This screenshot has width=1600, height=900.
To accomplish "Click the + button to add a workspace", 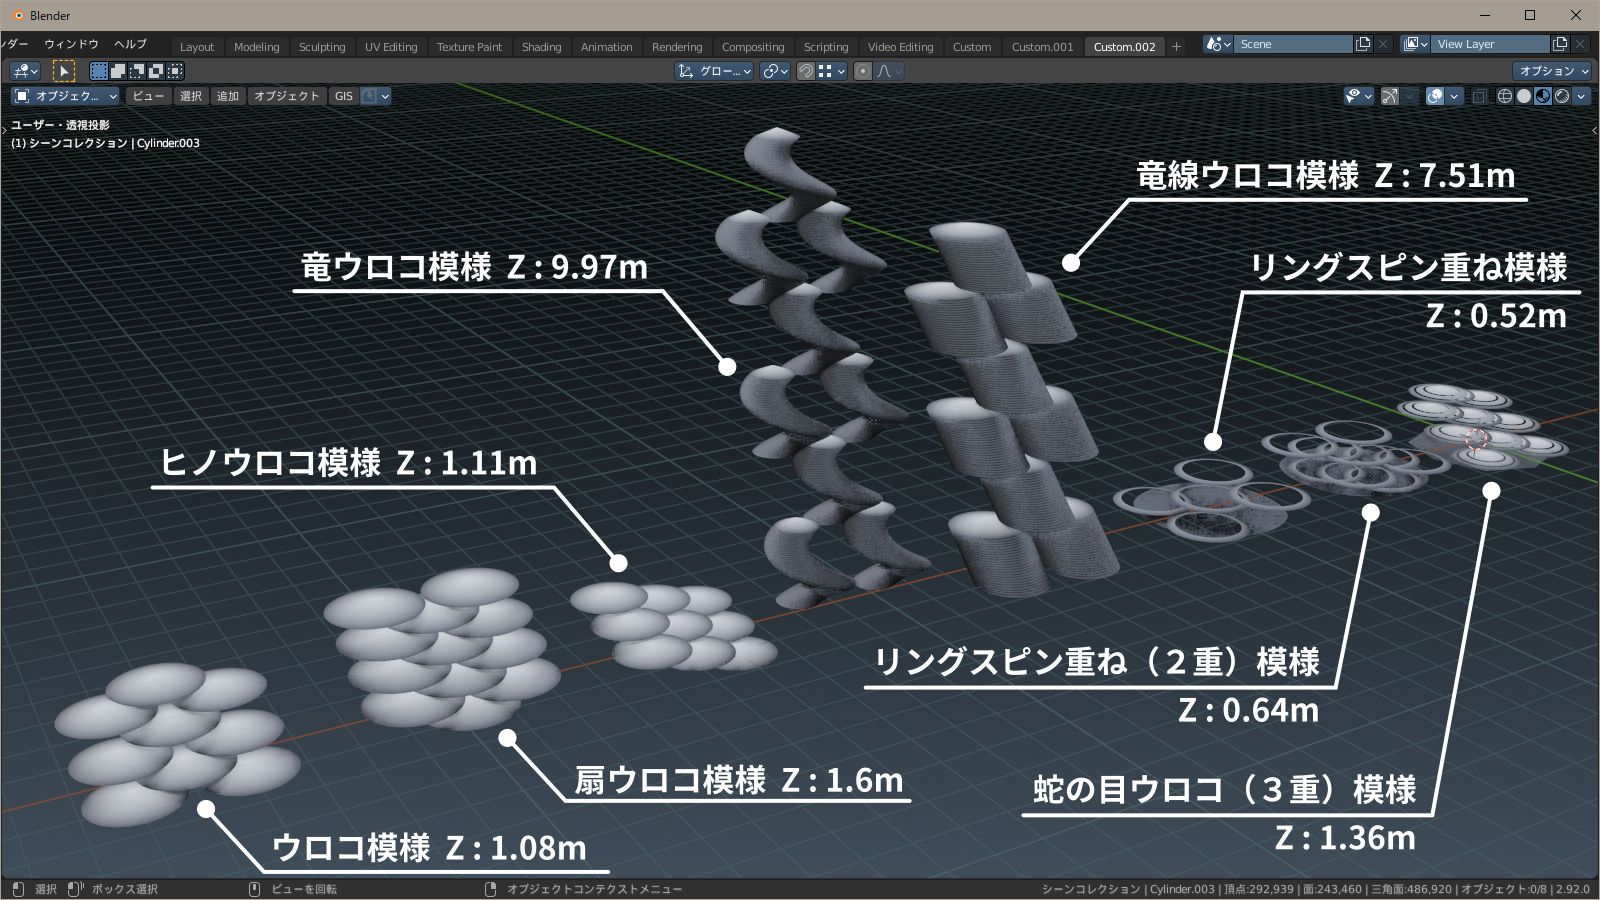I will [x=1176, y=46].
